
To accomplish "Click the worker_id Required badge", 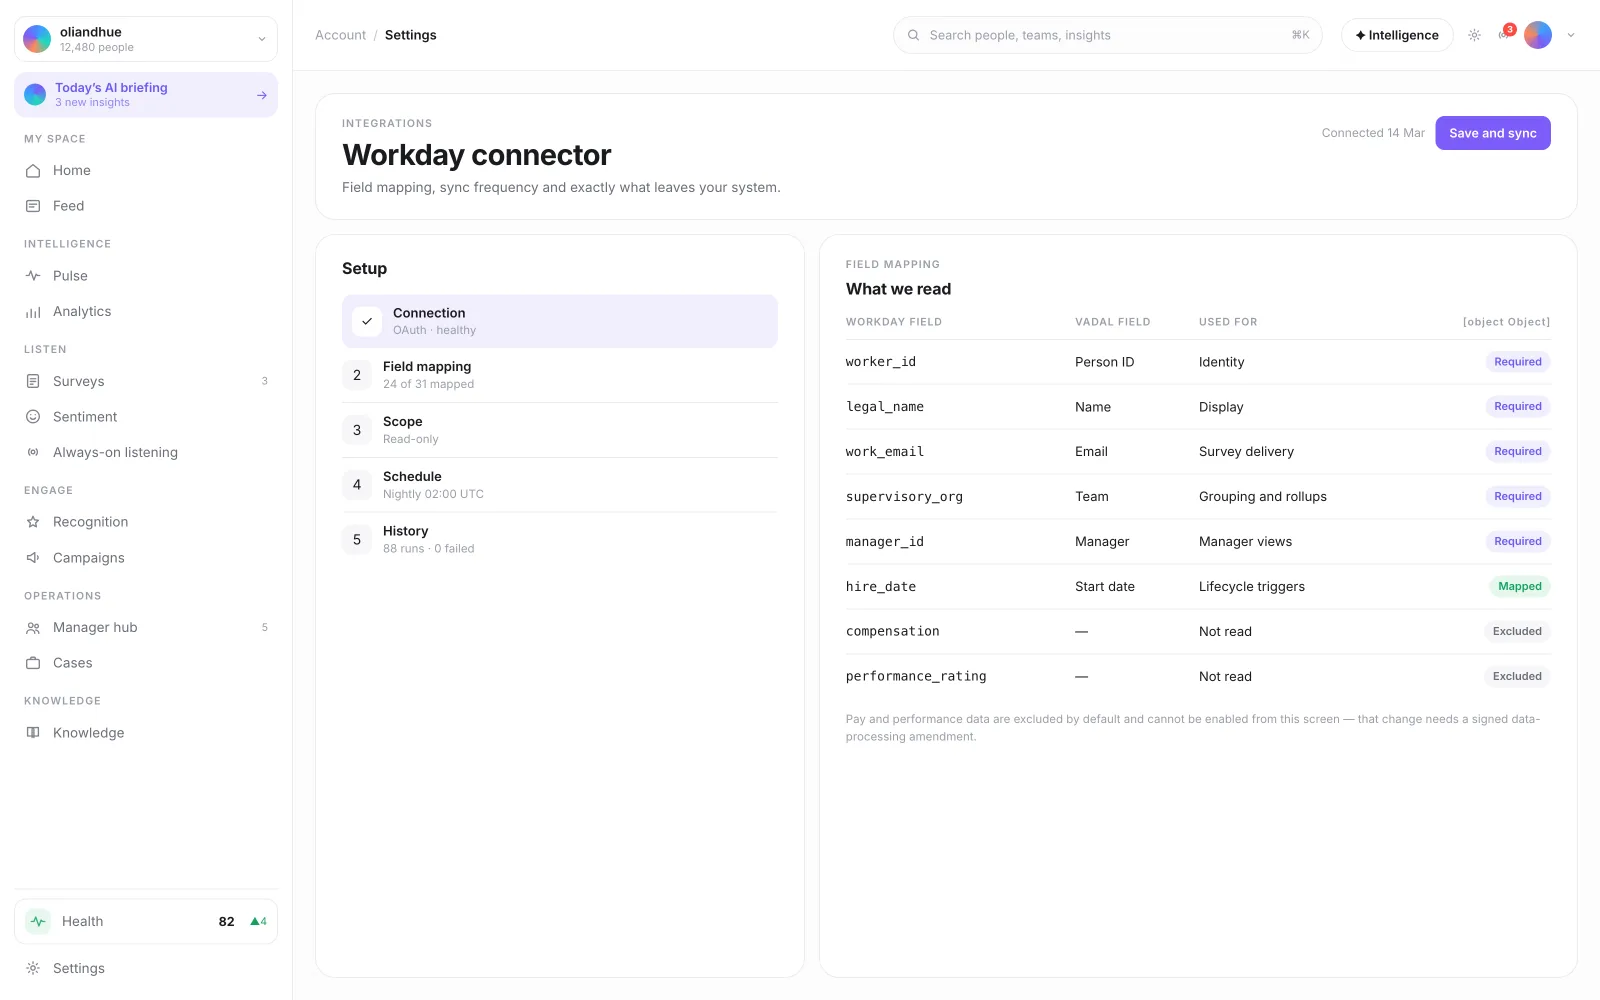I will click(1518, 362).
